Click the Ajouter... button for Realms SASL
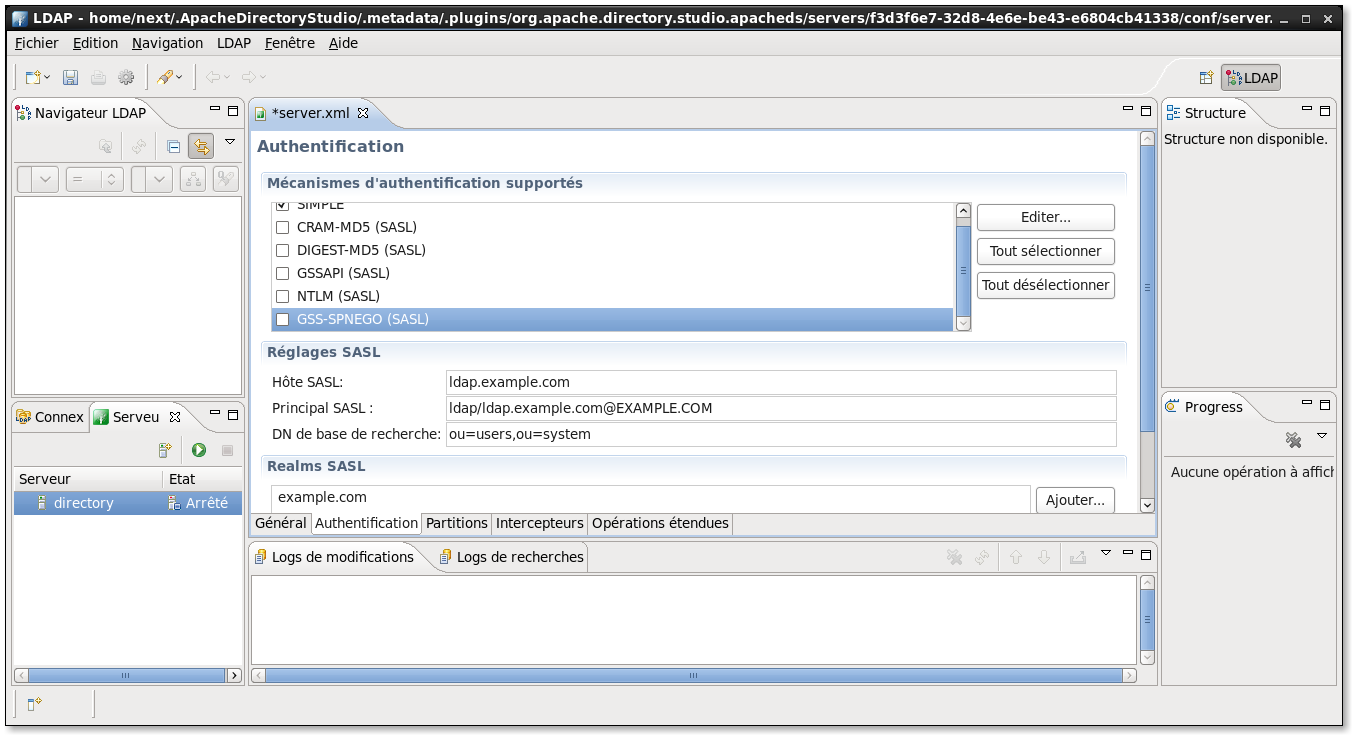Image resolution: width=1352 pixels, height=735 pixels. [1075, 500]
